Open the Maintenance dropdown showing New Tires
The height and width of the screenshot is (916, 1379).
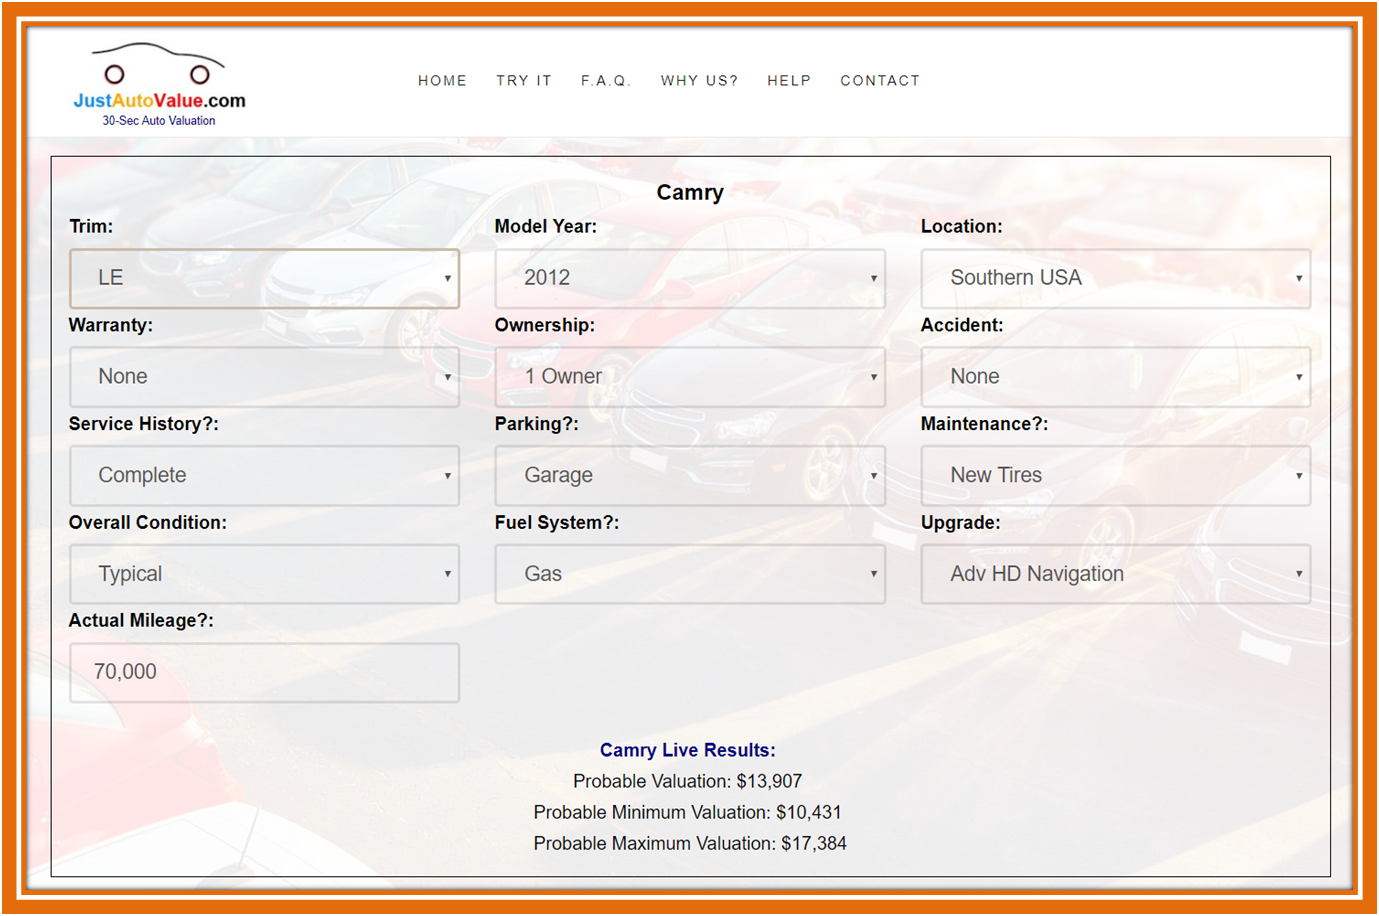pos(1115,475)
